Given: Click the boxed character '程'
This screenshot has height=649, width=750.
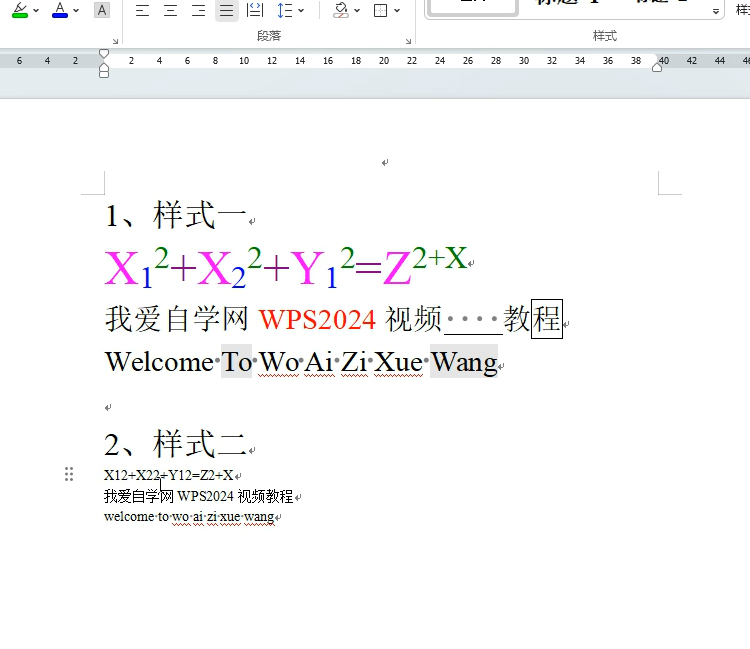Looking at the screenshot, I should (547, 319).
